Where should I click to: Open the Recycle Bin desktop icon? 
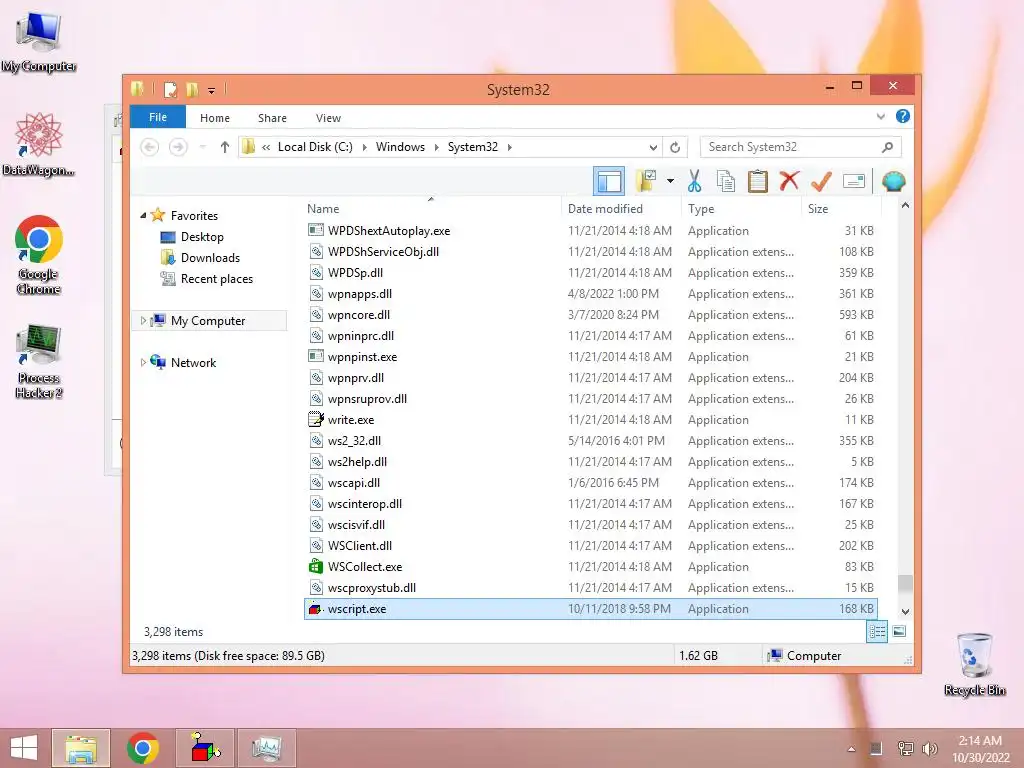coord(974,664)
